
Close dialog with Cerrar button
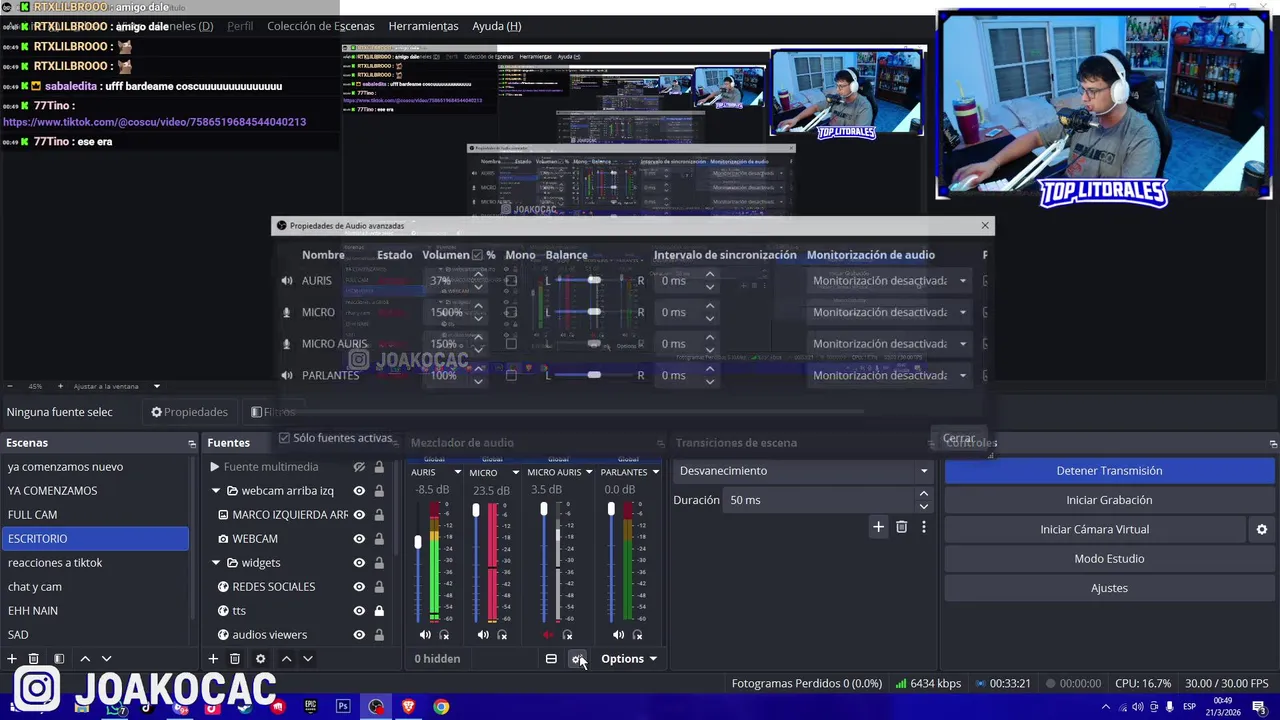[958, 438]
